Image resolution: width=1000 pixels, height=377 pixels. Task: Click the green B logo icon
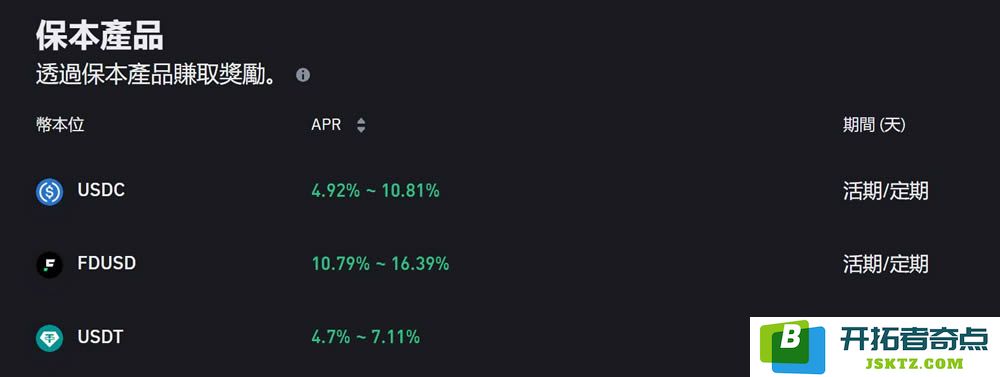click(x=793, y=346)
